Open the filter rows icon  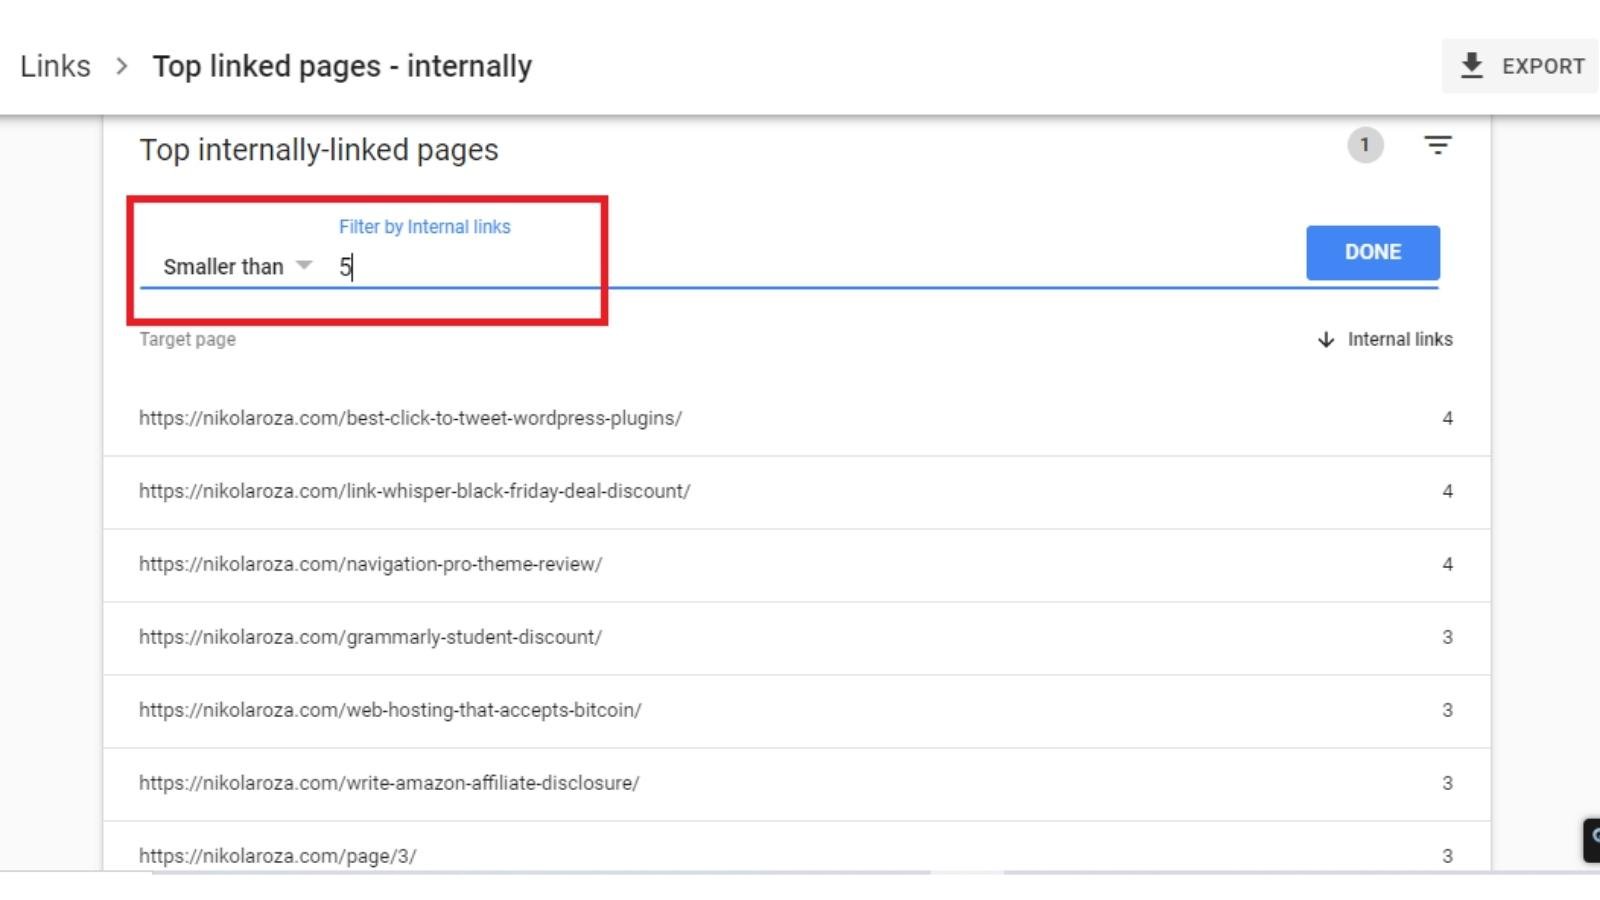(1438, 146)
